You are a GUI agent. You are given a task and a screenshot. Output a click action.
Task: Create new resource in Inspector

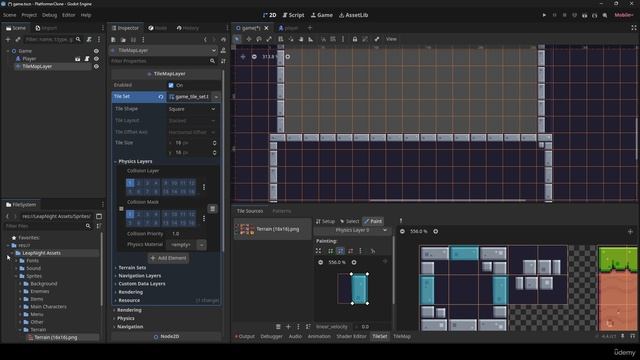[113, 40]
